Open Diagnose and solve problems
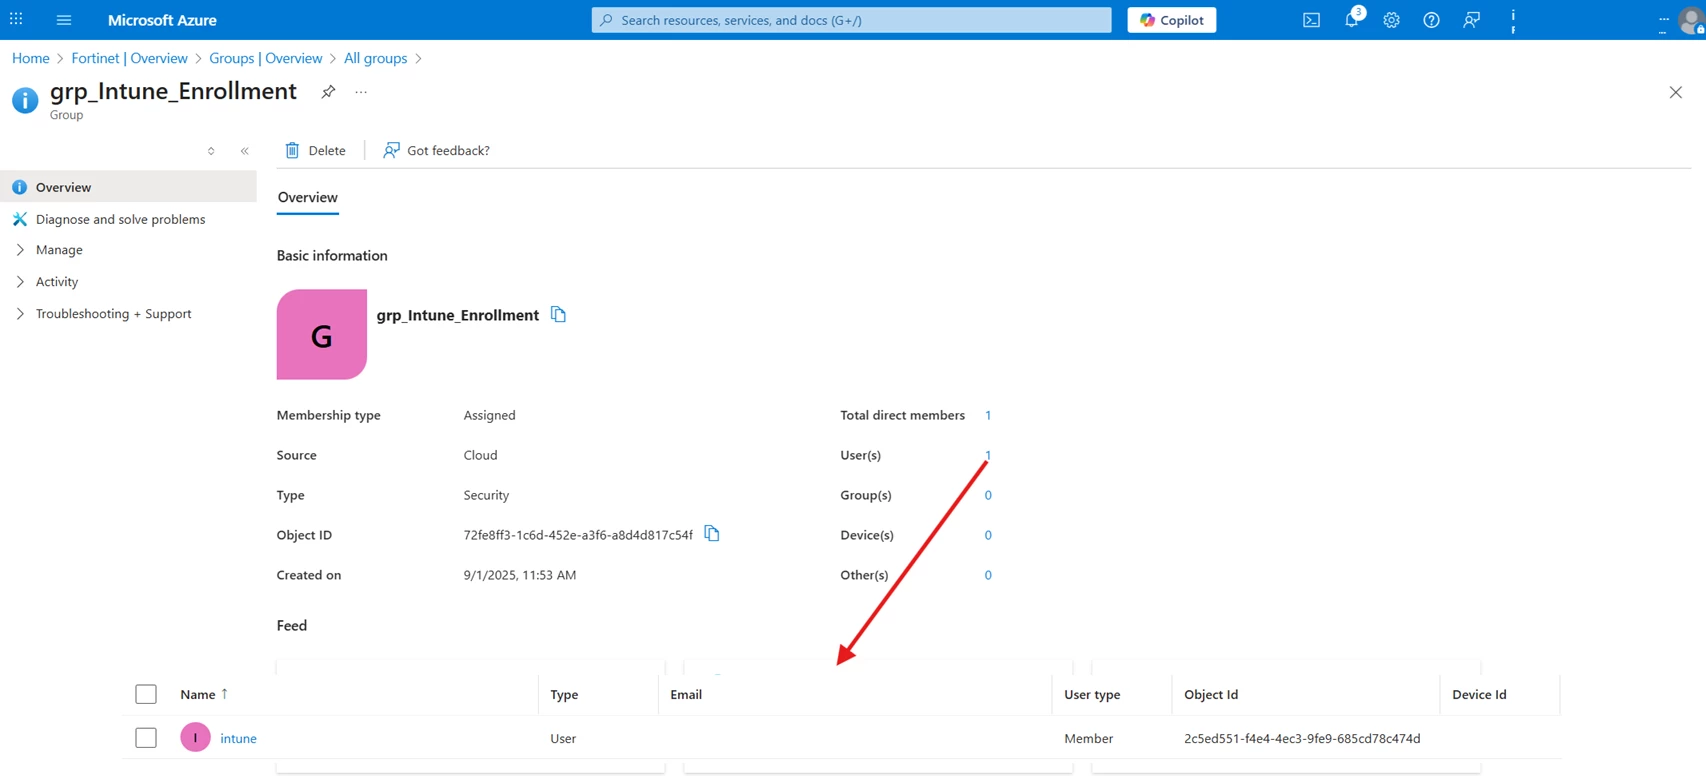 [x=120, y=219]
